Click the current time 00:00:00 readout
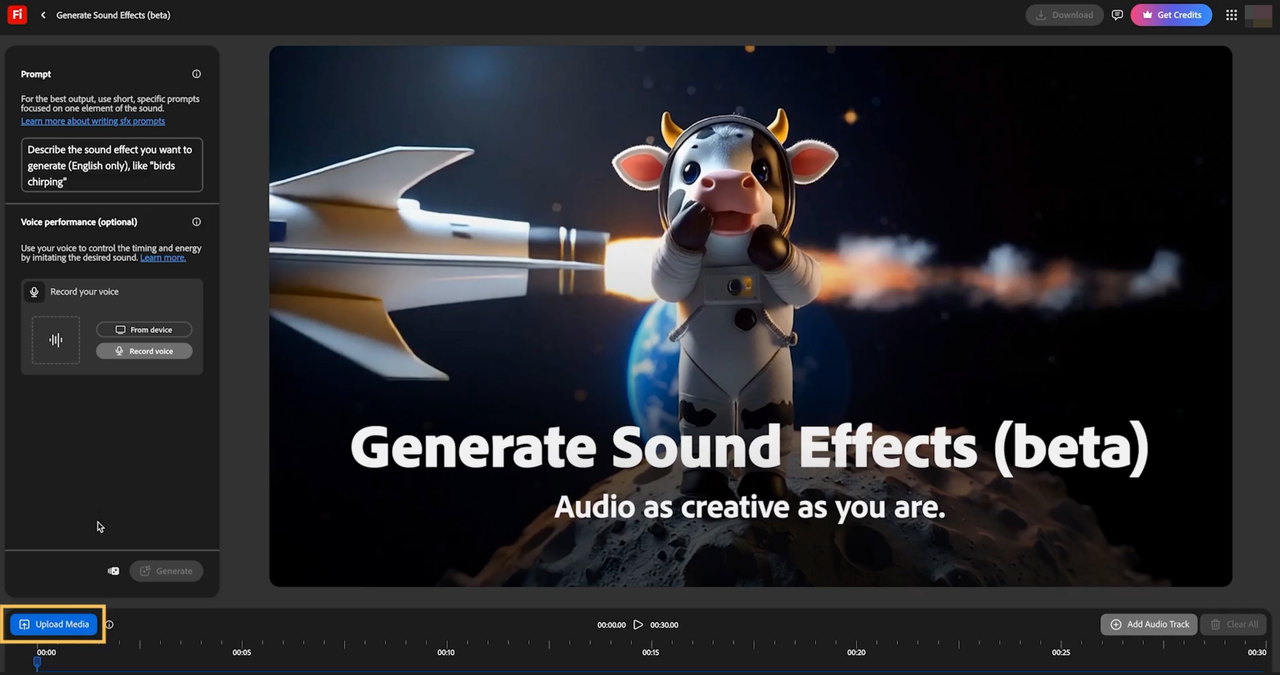Viewport: 1280px width, 675px height. pos(611,625)
